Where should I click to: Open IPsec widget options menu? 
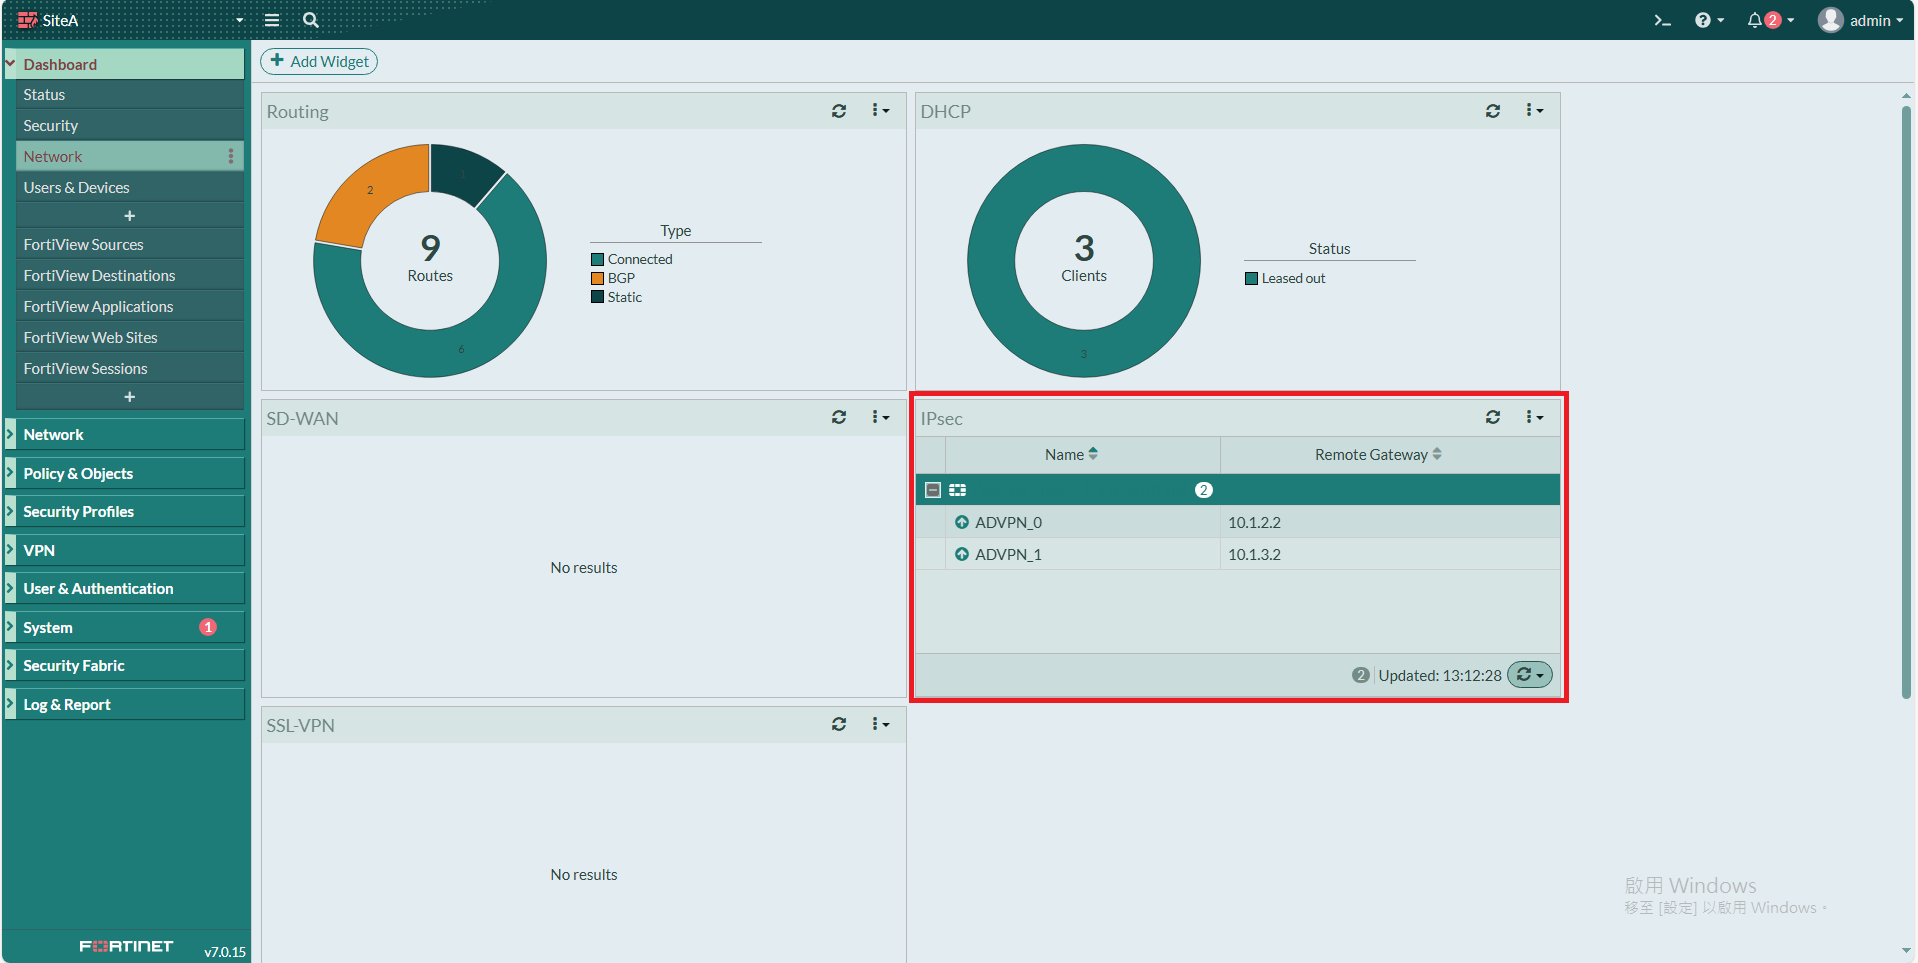pos(1534,417)
